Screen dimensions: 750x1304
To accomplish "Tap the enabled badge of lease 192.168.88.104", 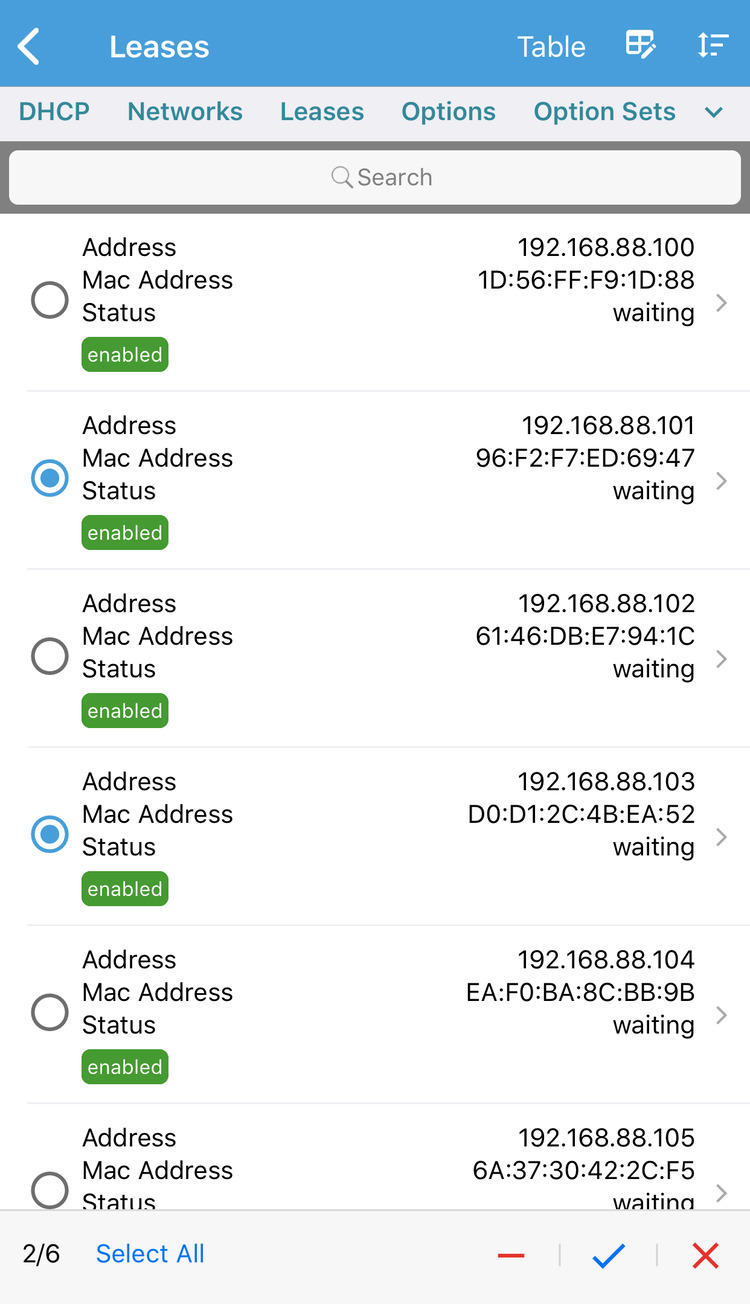I will point(124,1066).
